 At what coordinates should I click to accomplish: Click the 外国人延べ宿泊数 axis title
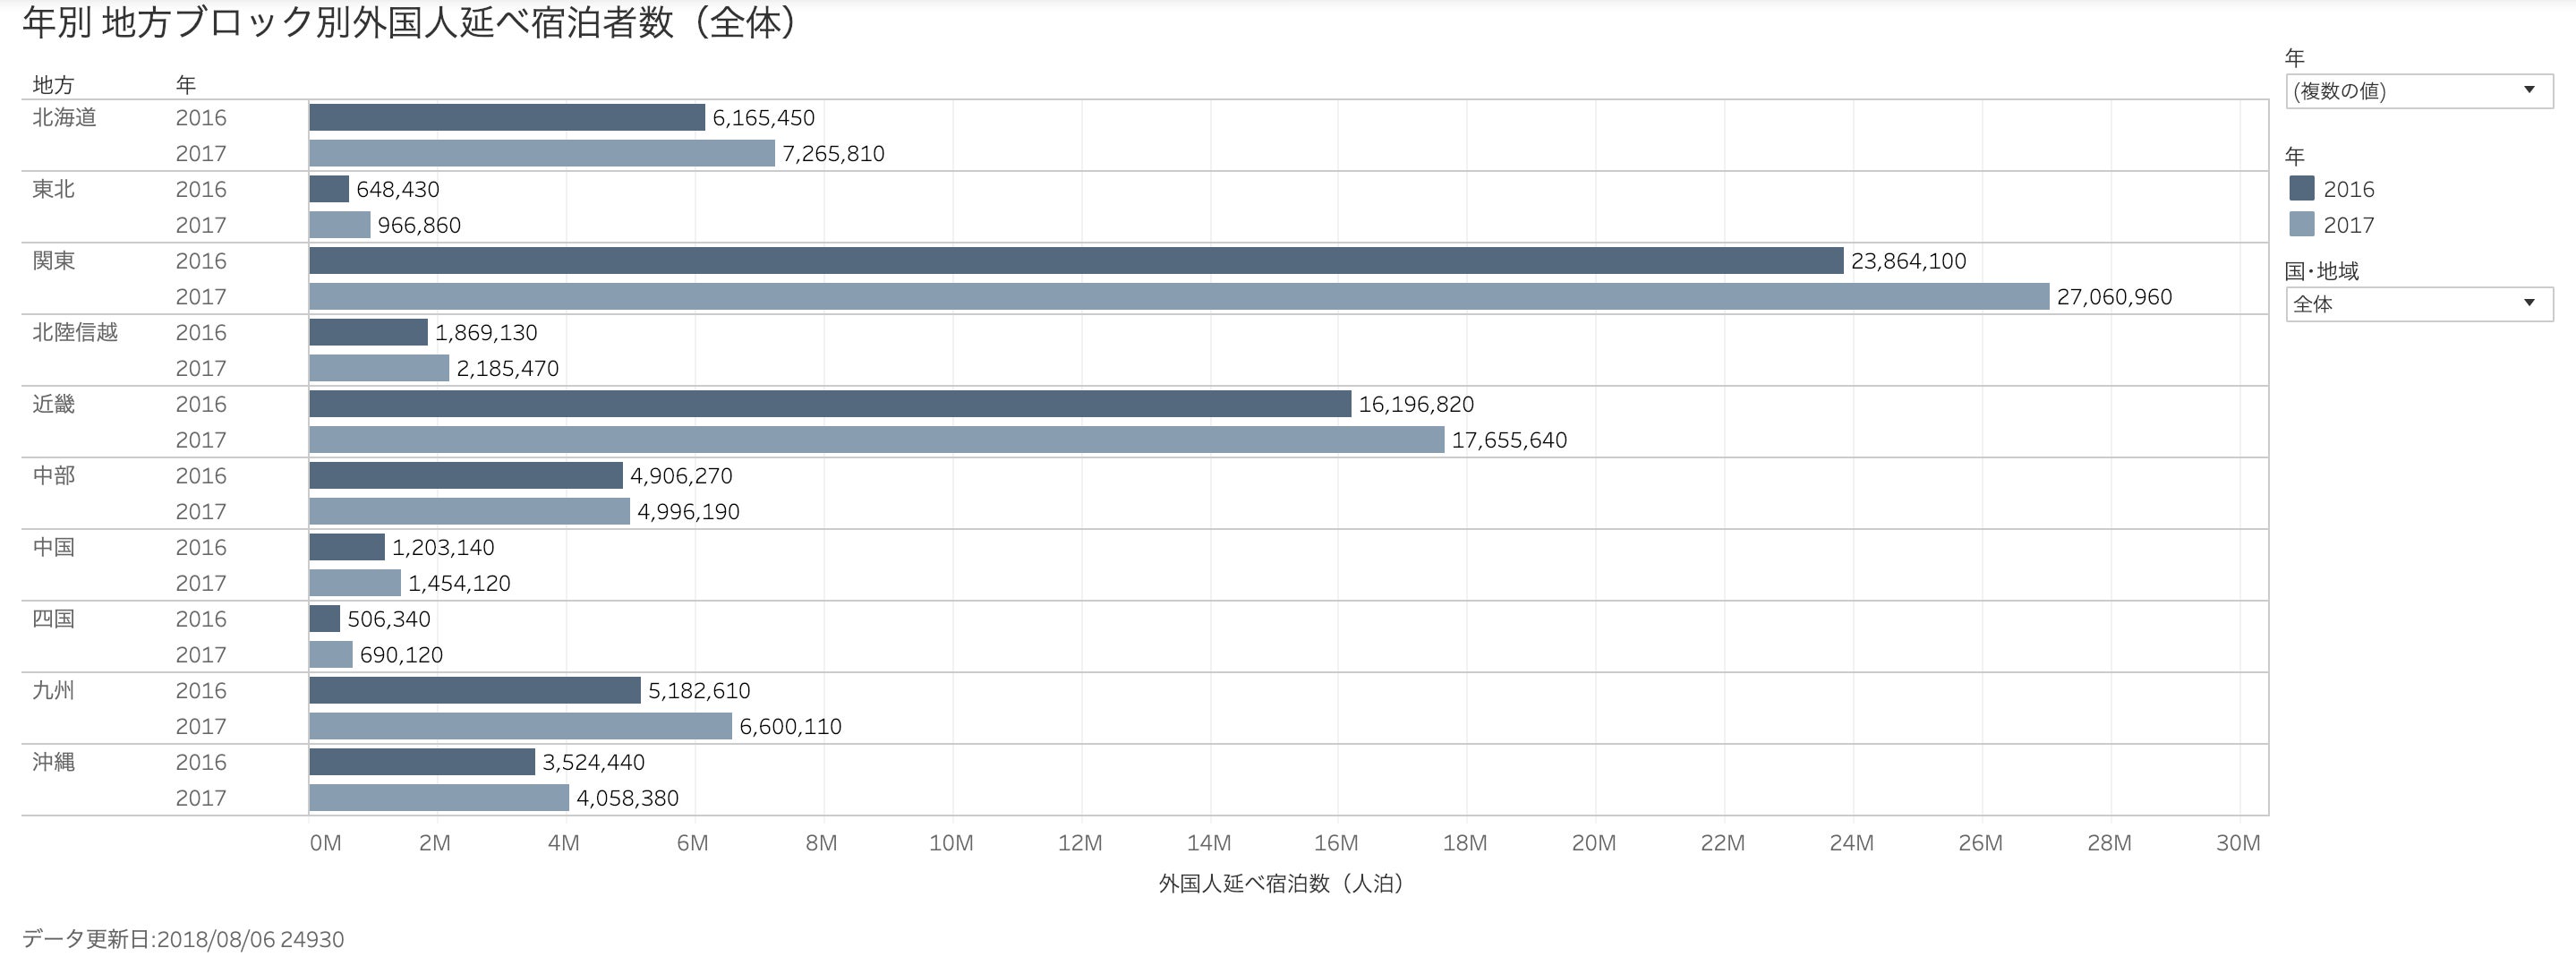(x=1281, y=884)
